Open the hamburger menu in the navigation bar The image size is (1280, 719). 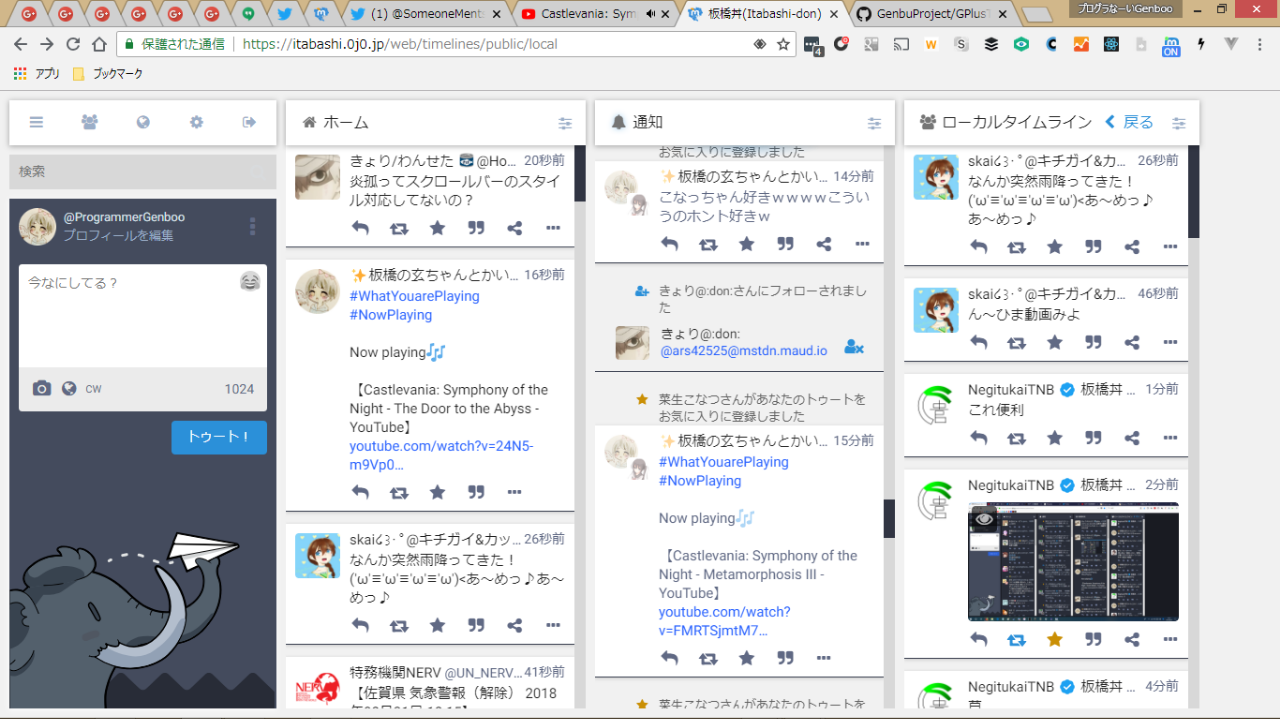pos(36,122)
